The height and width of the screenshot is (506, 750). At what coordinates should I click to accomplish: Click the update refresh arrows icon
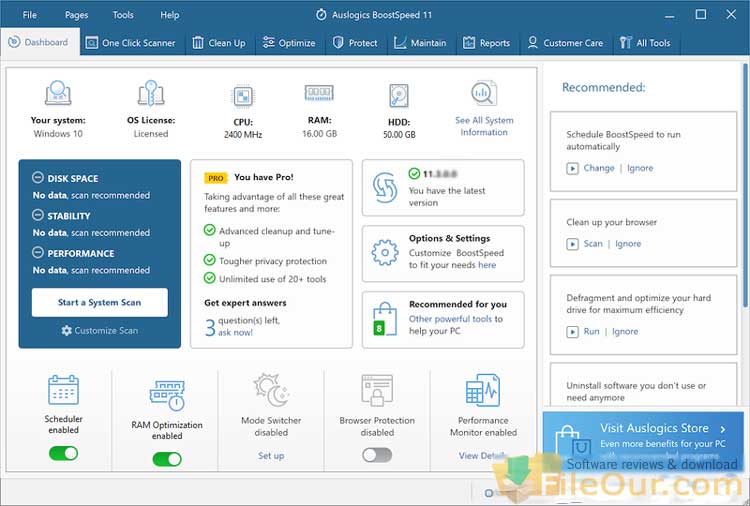[385, 187]
